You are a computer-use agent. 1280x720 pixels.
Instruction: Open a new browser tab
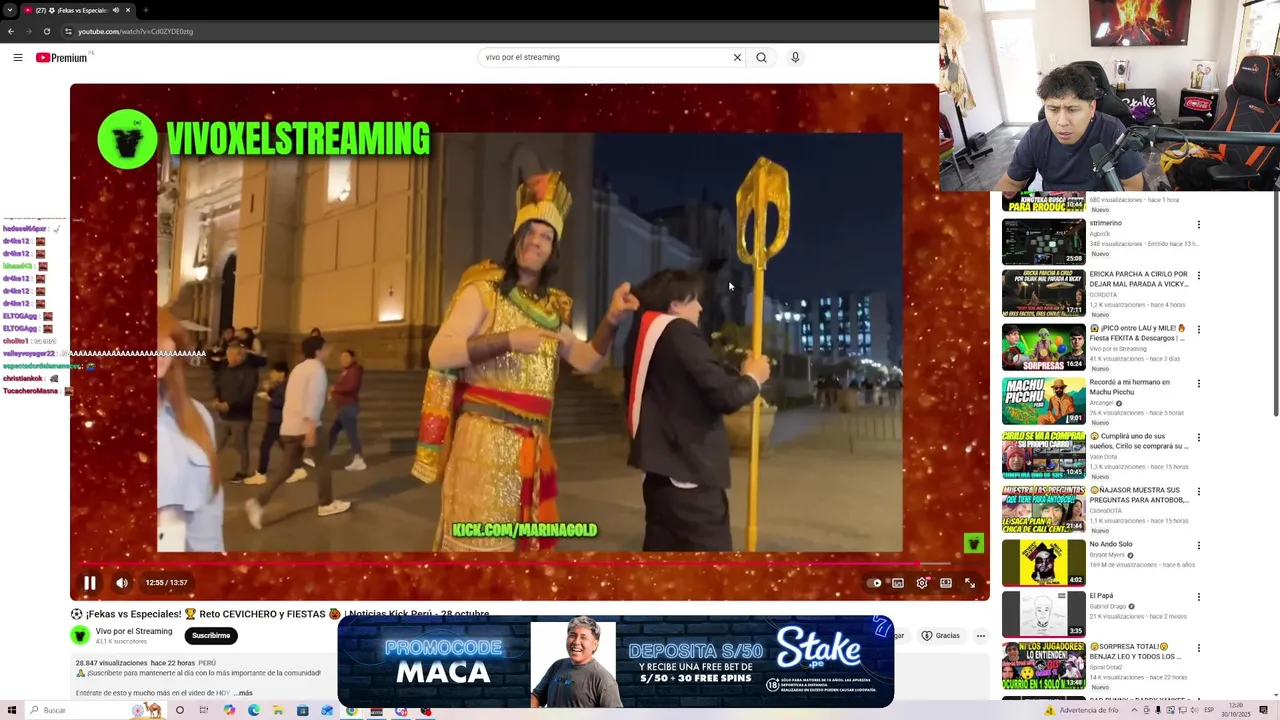click(x=146, y=10)
